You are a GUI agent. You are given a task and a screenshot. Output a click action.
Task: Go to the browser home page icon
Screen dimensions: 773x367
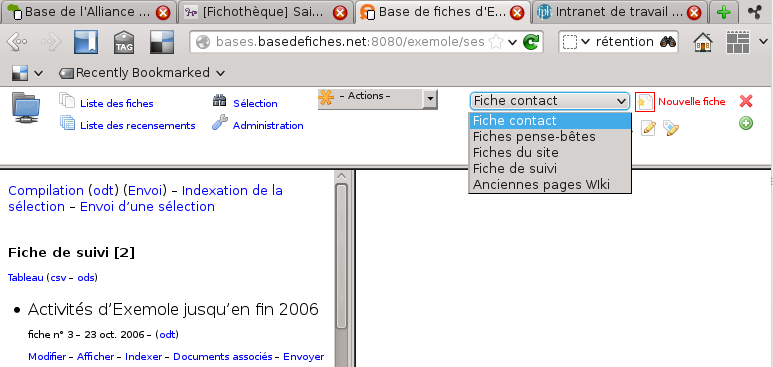point(703,42)
